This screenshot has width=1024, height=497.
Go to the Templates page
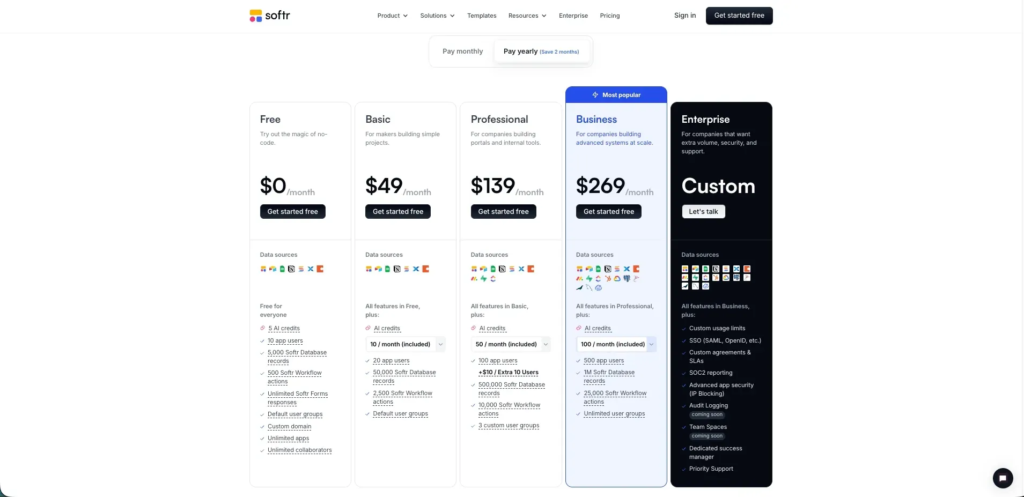[481, 16]
